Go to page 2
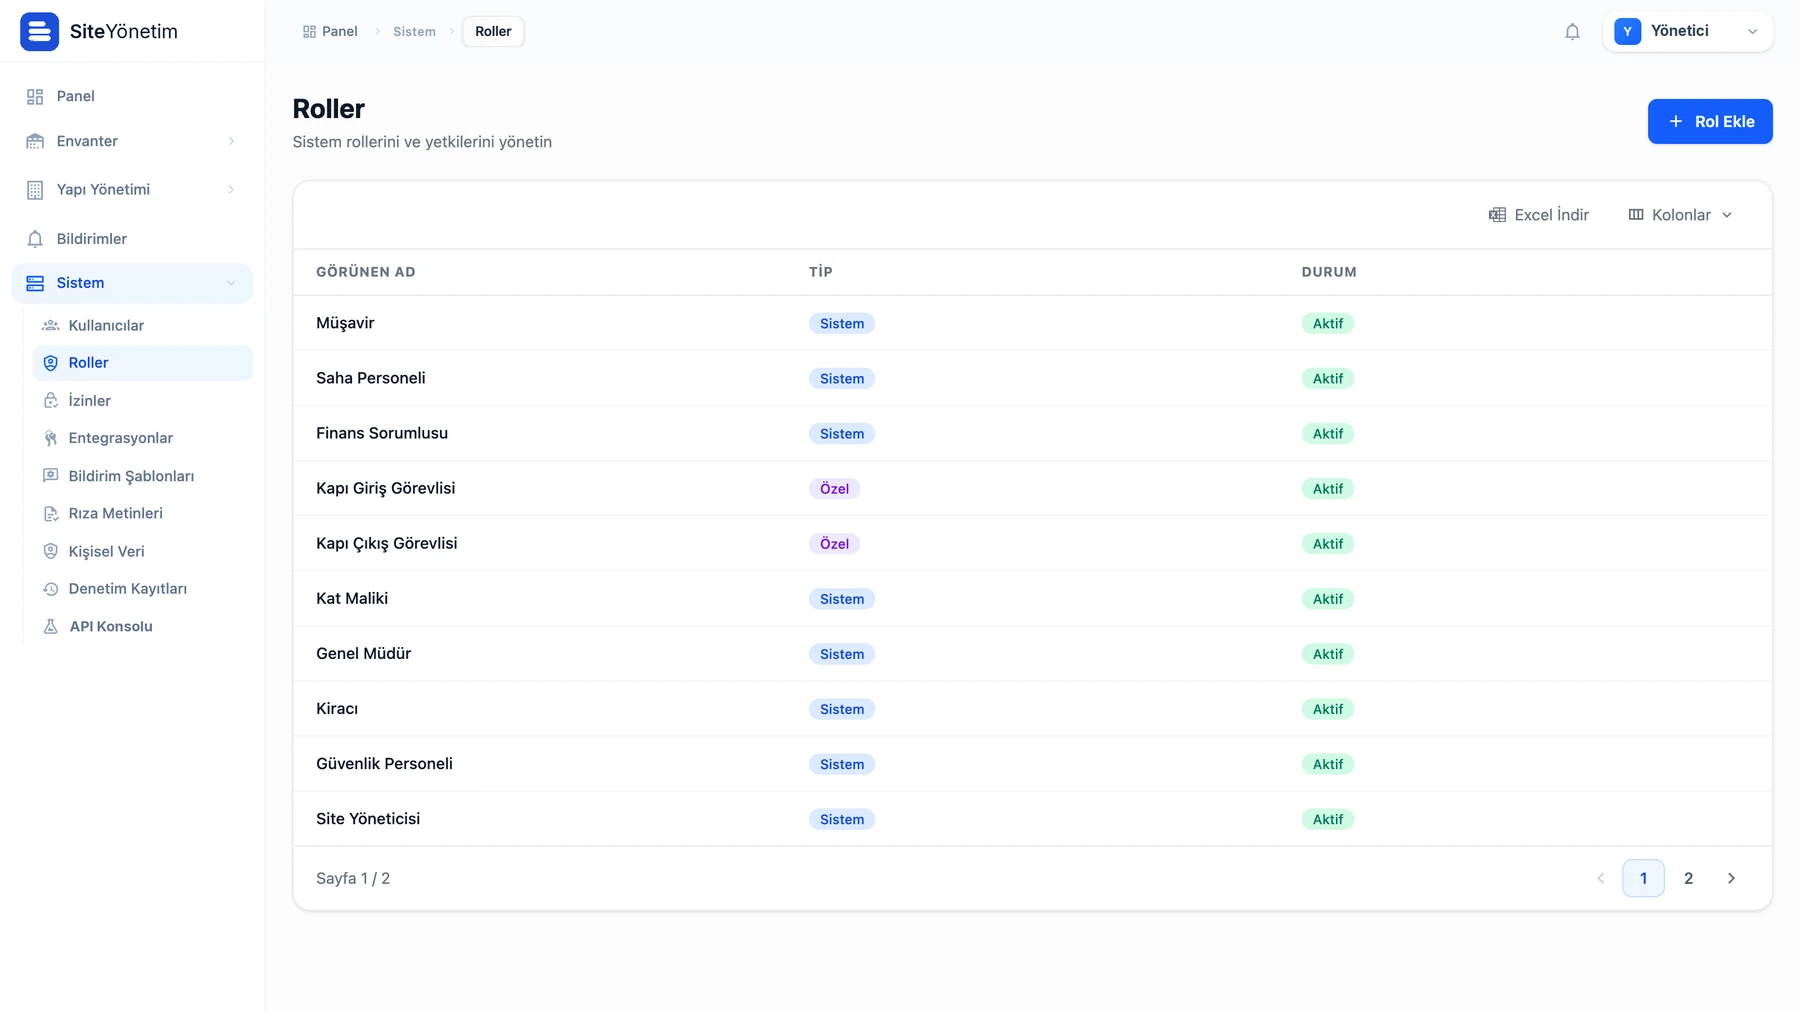Image resolution: width=1800 pixels, height=1012 pixels. [1688, 878]
